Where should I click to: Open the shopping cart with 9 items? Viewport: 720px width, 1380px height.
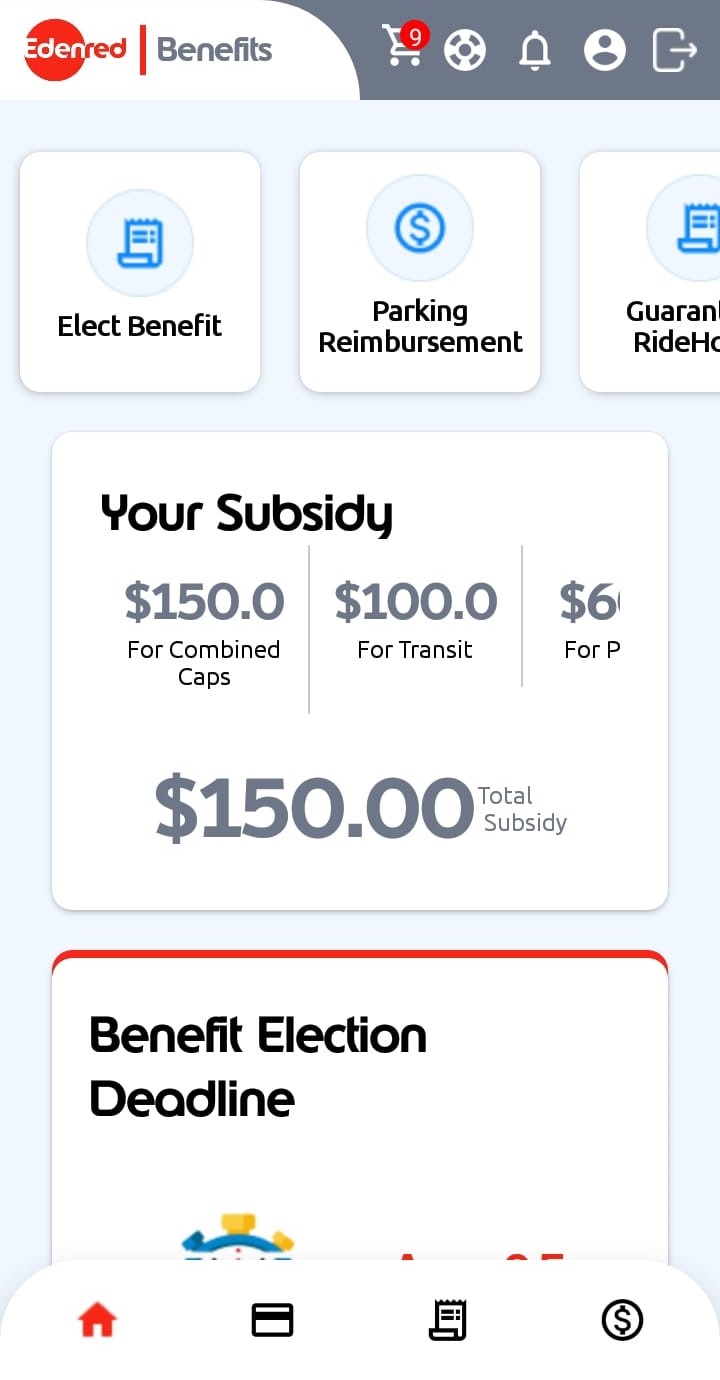[405, 46]
